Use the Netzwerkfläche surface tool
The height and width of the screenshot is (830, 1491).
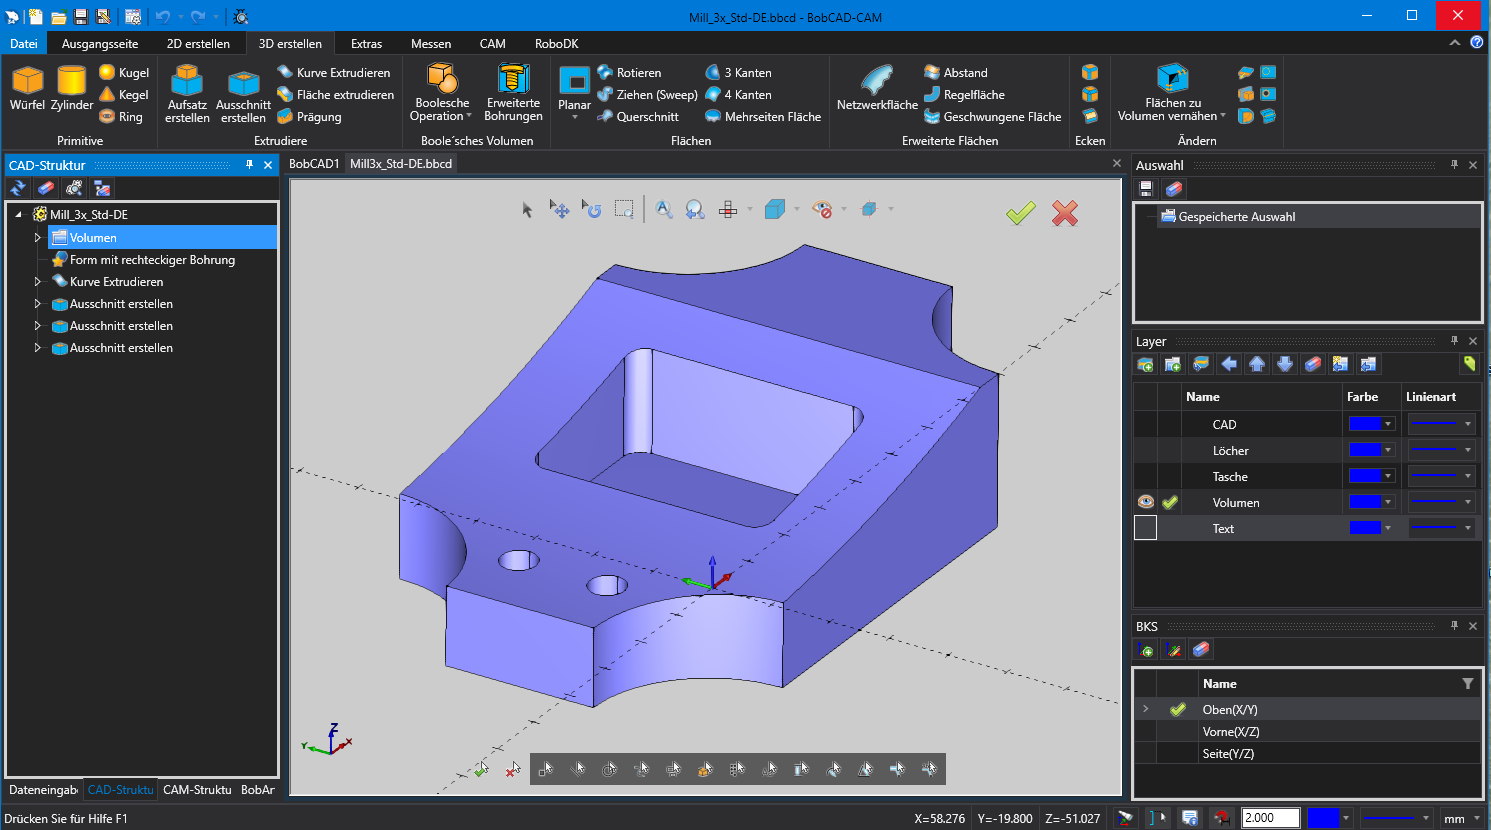pos(875,88)
